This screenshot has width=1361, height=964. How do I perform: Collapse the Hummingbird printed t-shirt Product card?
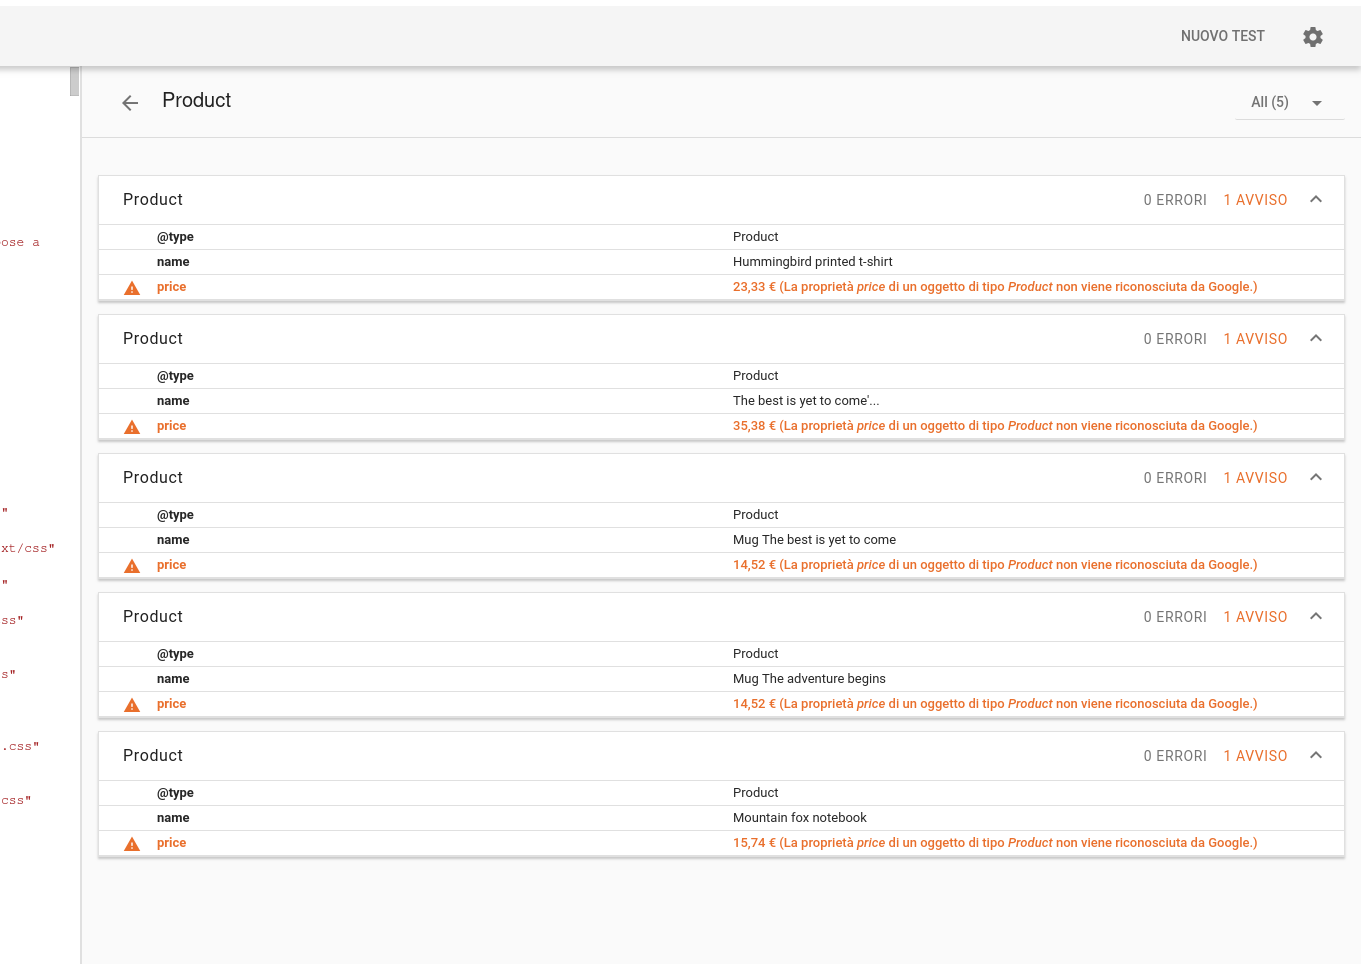click(1316, 199)
